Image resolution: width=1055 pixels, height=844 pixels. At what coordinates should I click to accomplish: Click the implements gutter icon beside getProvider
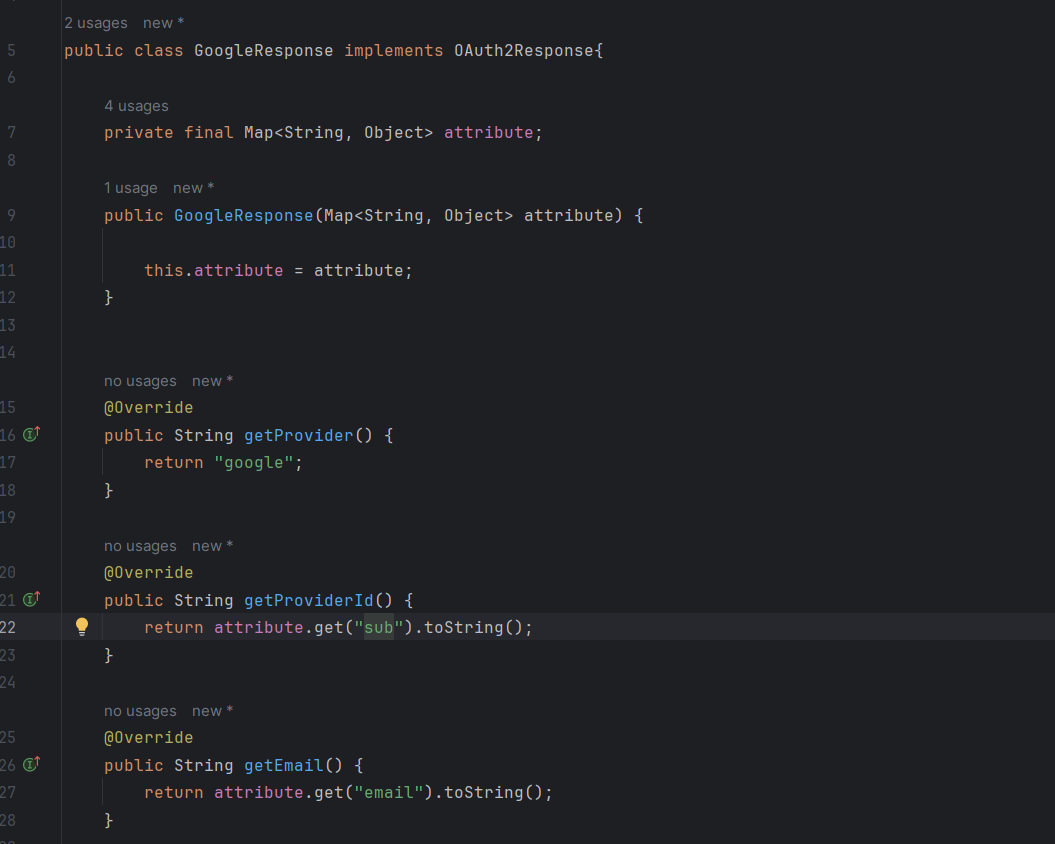(32, 434)
